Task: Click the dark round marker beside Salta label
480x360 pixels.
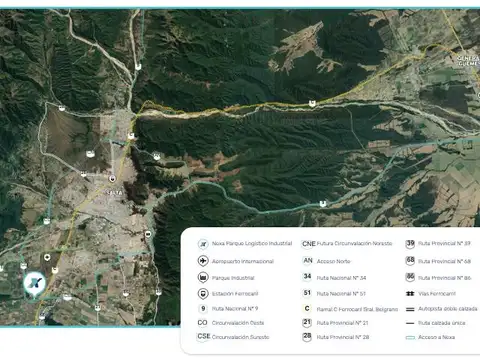Action: point(113,179)
